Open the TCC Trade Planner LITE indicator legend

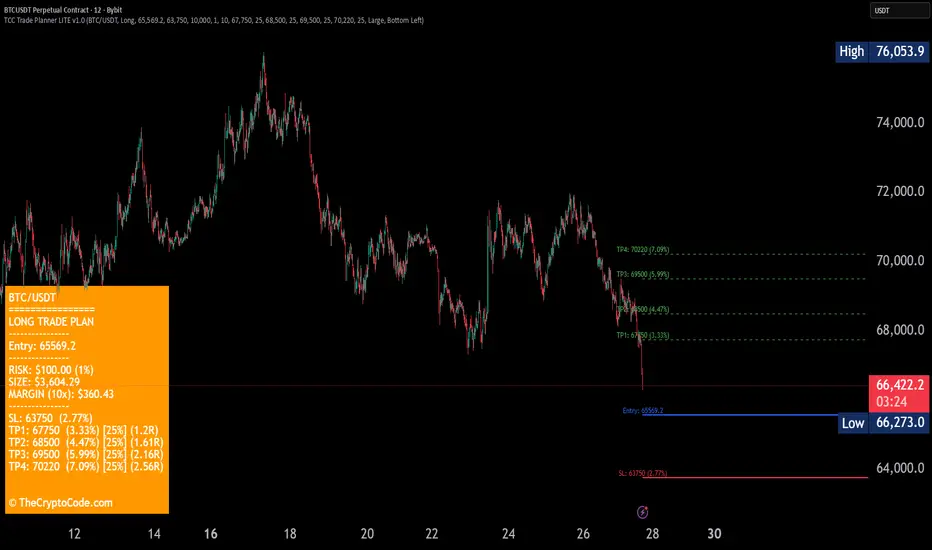[214, 20]
